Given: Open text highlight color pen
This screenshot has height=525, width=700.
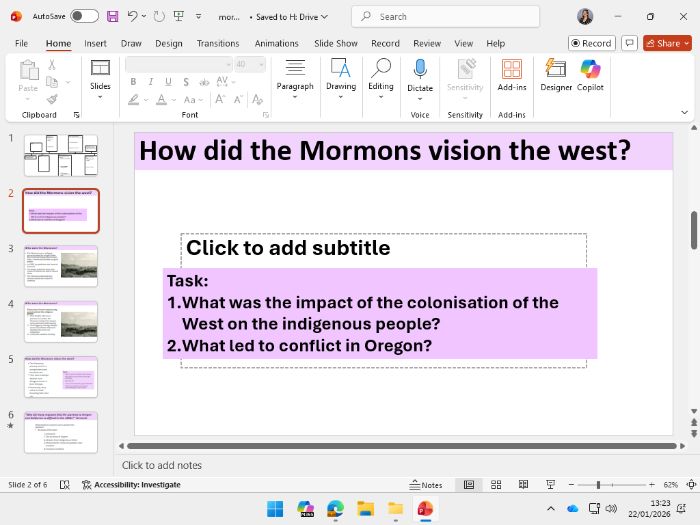Looking at the screenshot, I should point(133,99).
